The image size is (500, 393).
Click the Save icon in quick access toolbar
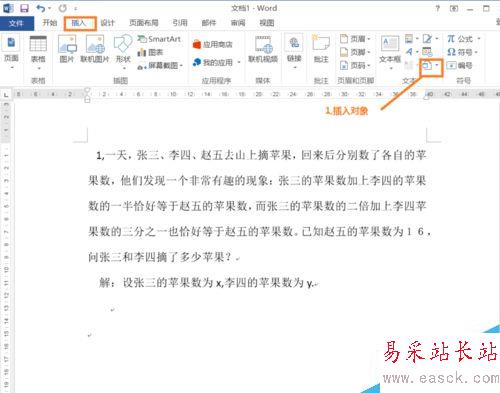24,8
